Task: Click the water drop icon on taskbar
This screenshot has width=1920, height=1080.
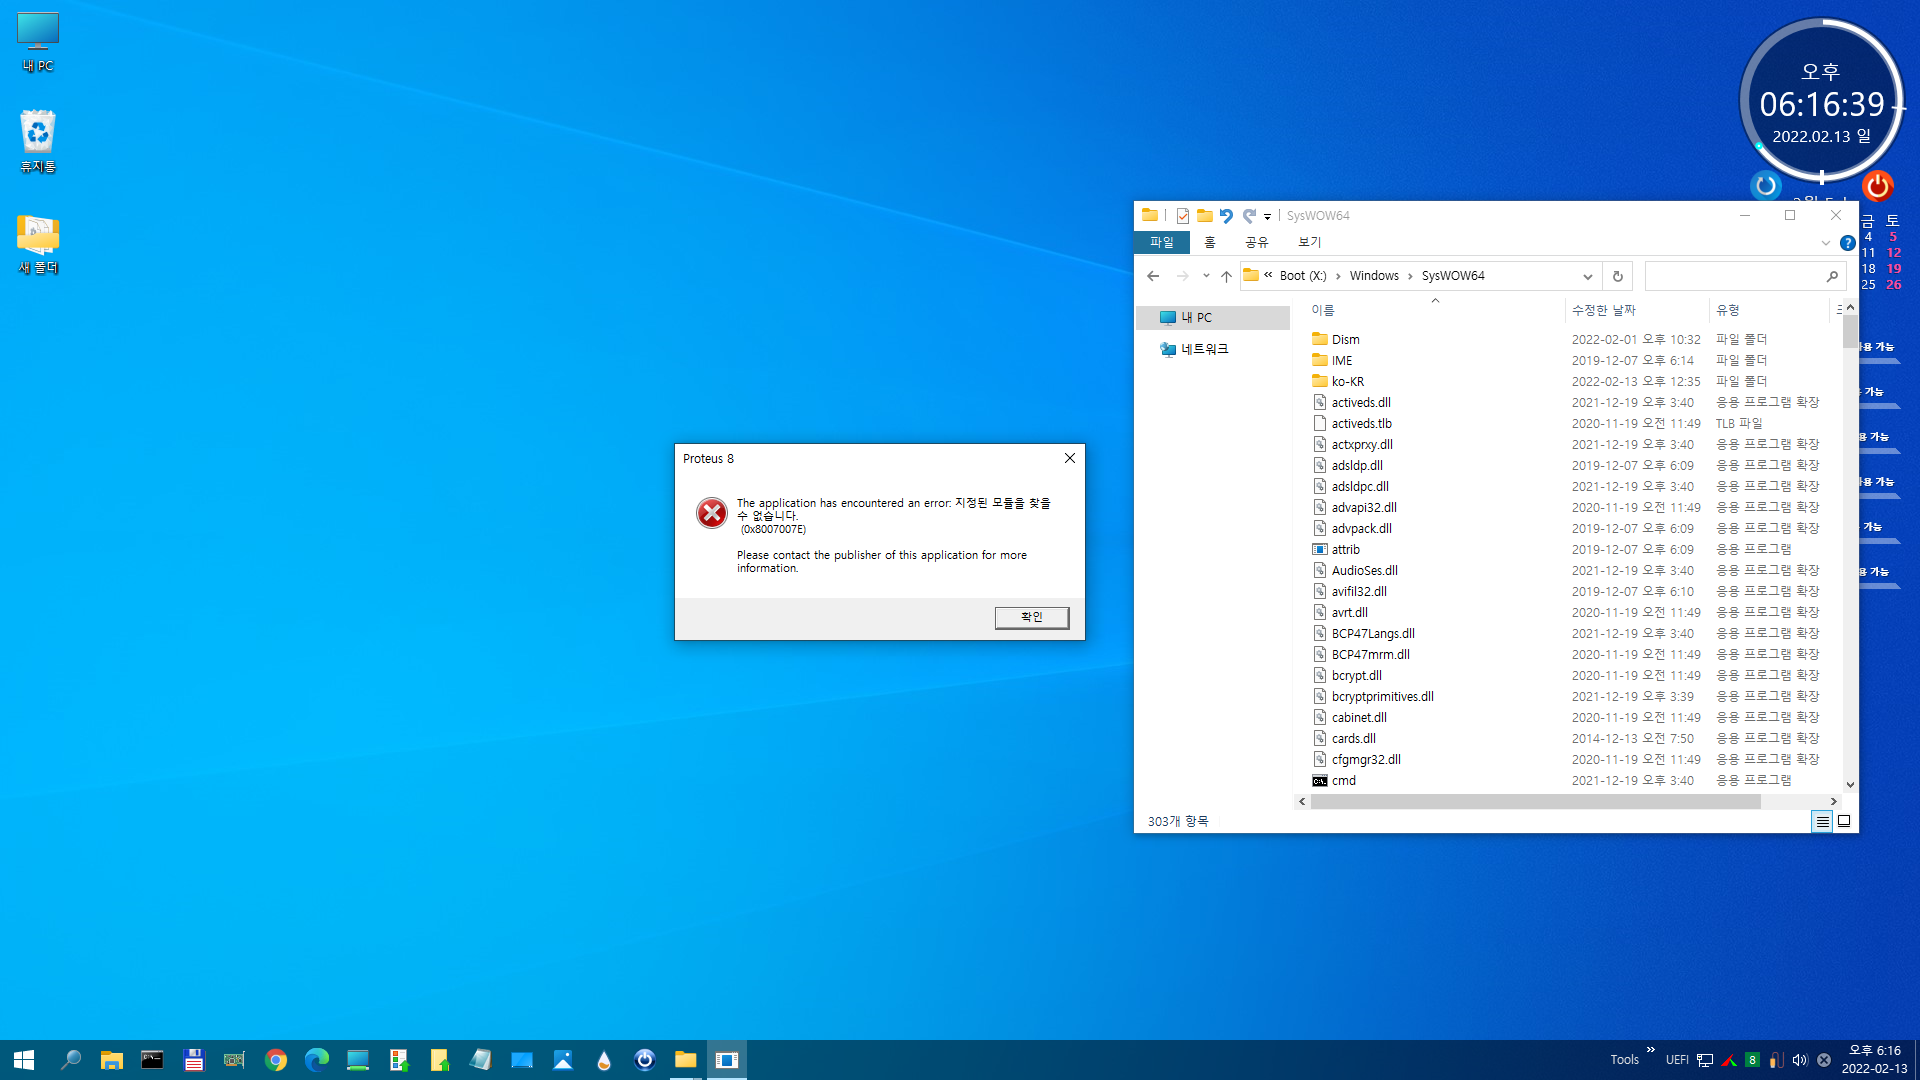Action: pyautogui.click(x=603, y=1060)
